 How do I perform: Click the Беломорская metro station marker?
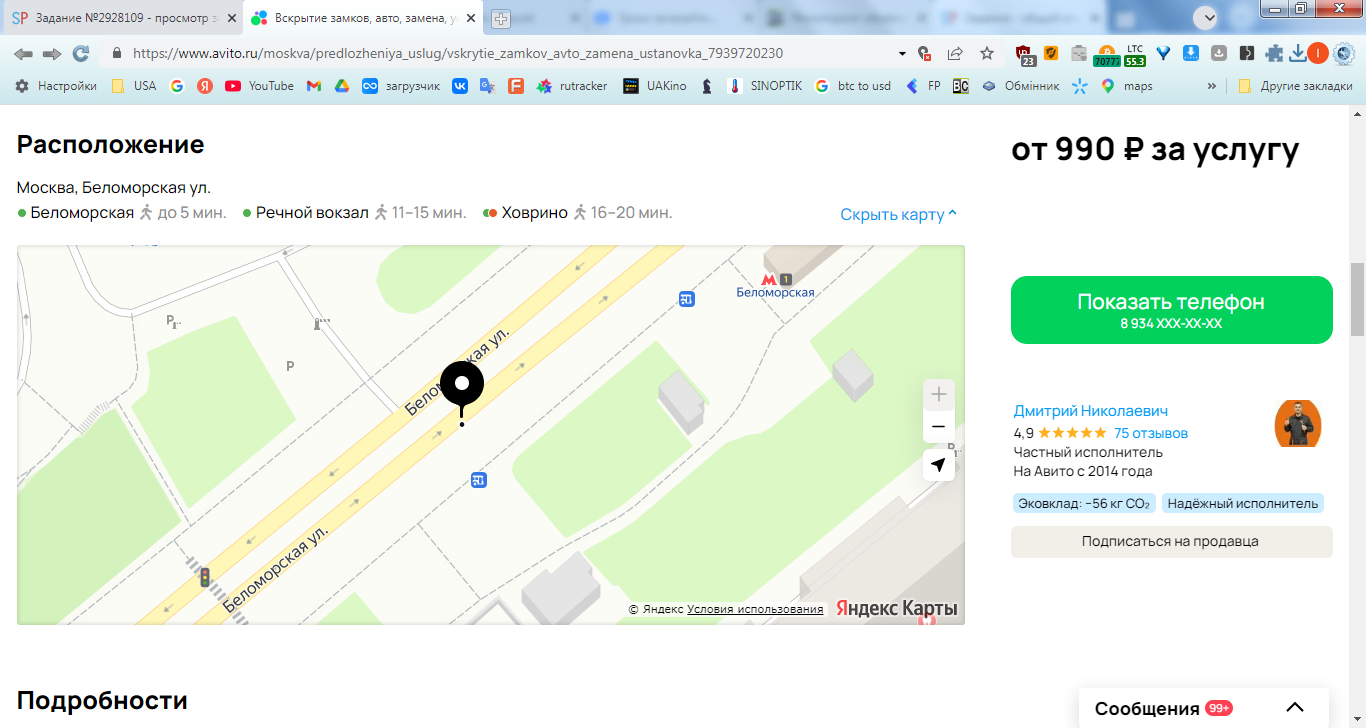(775, 285)
